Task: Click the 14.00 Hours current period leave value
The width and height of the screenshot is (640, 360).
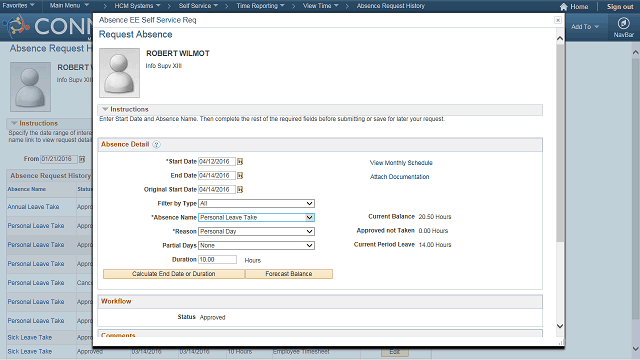Action: click(435, 245)
